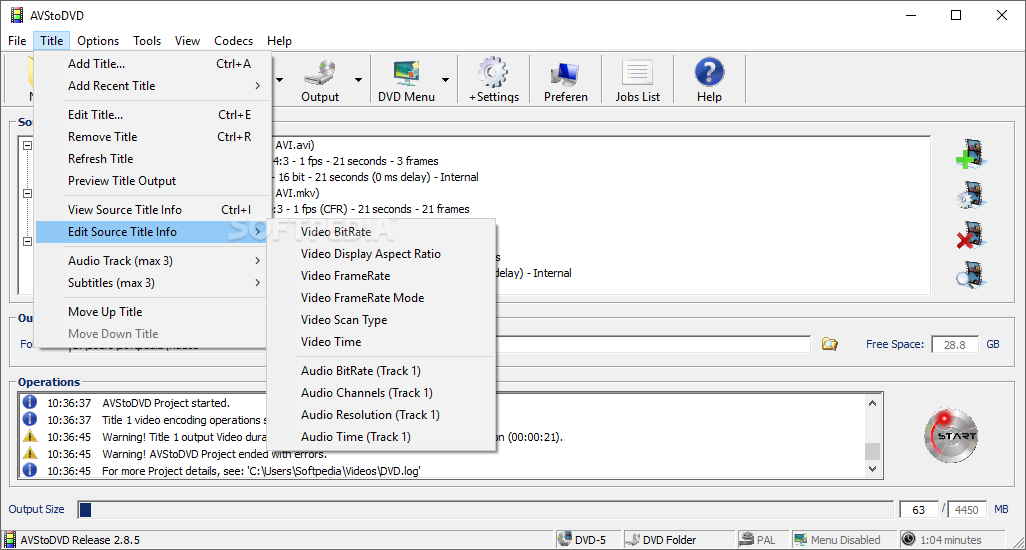Click the edit title filmstrip icon with gear
Viewport: 1026px width, 550px height.
coord(971,195)
